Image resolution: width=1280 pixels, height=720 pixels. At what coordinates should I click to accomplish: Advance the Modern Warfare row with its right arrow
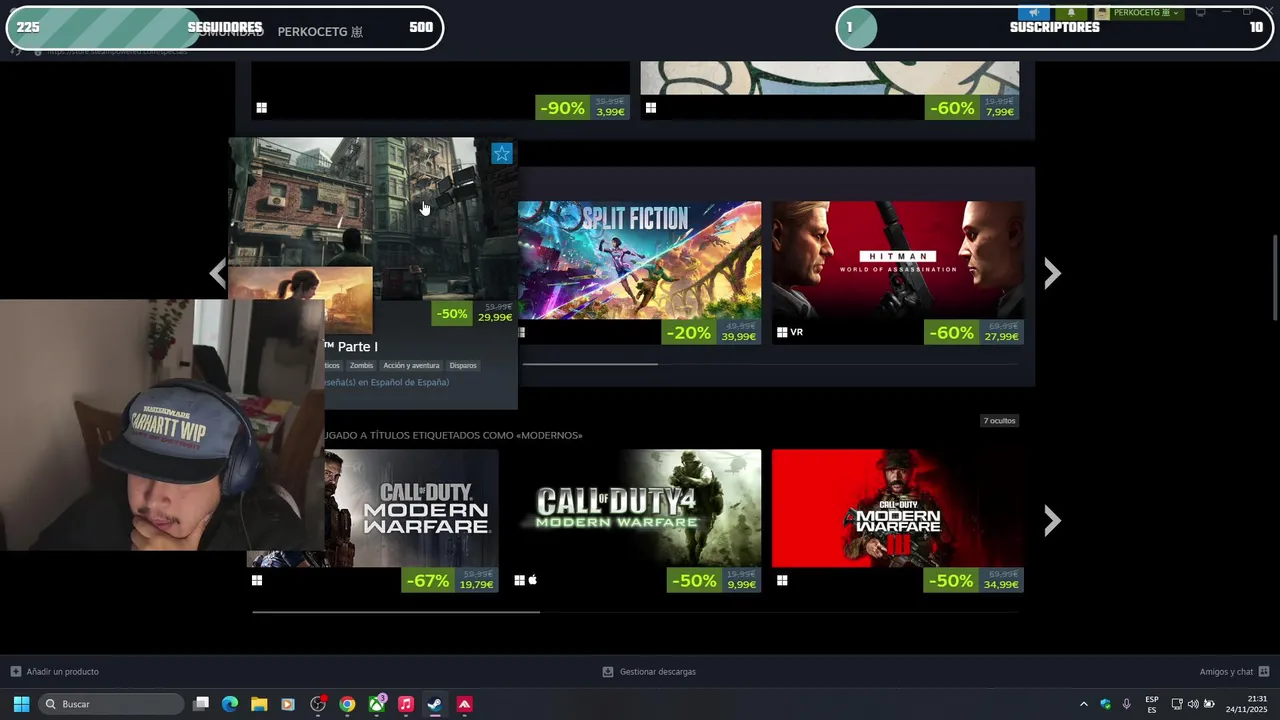1052,520
